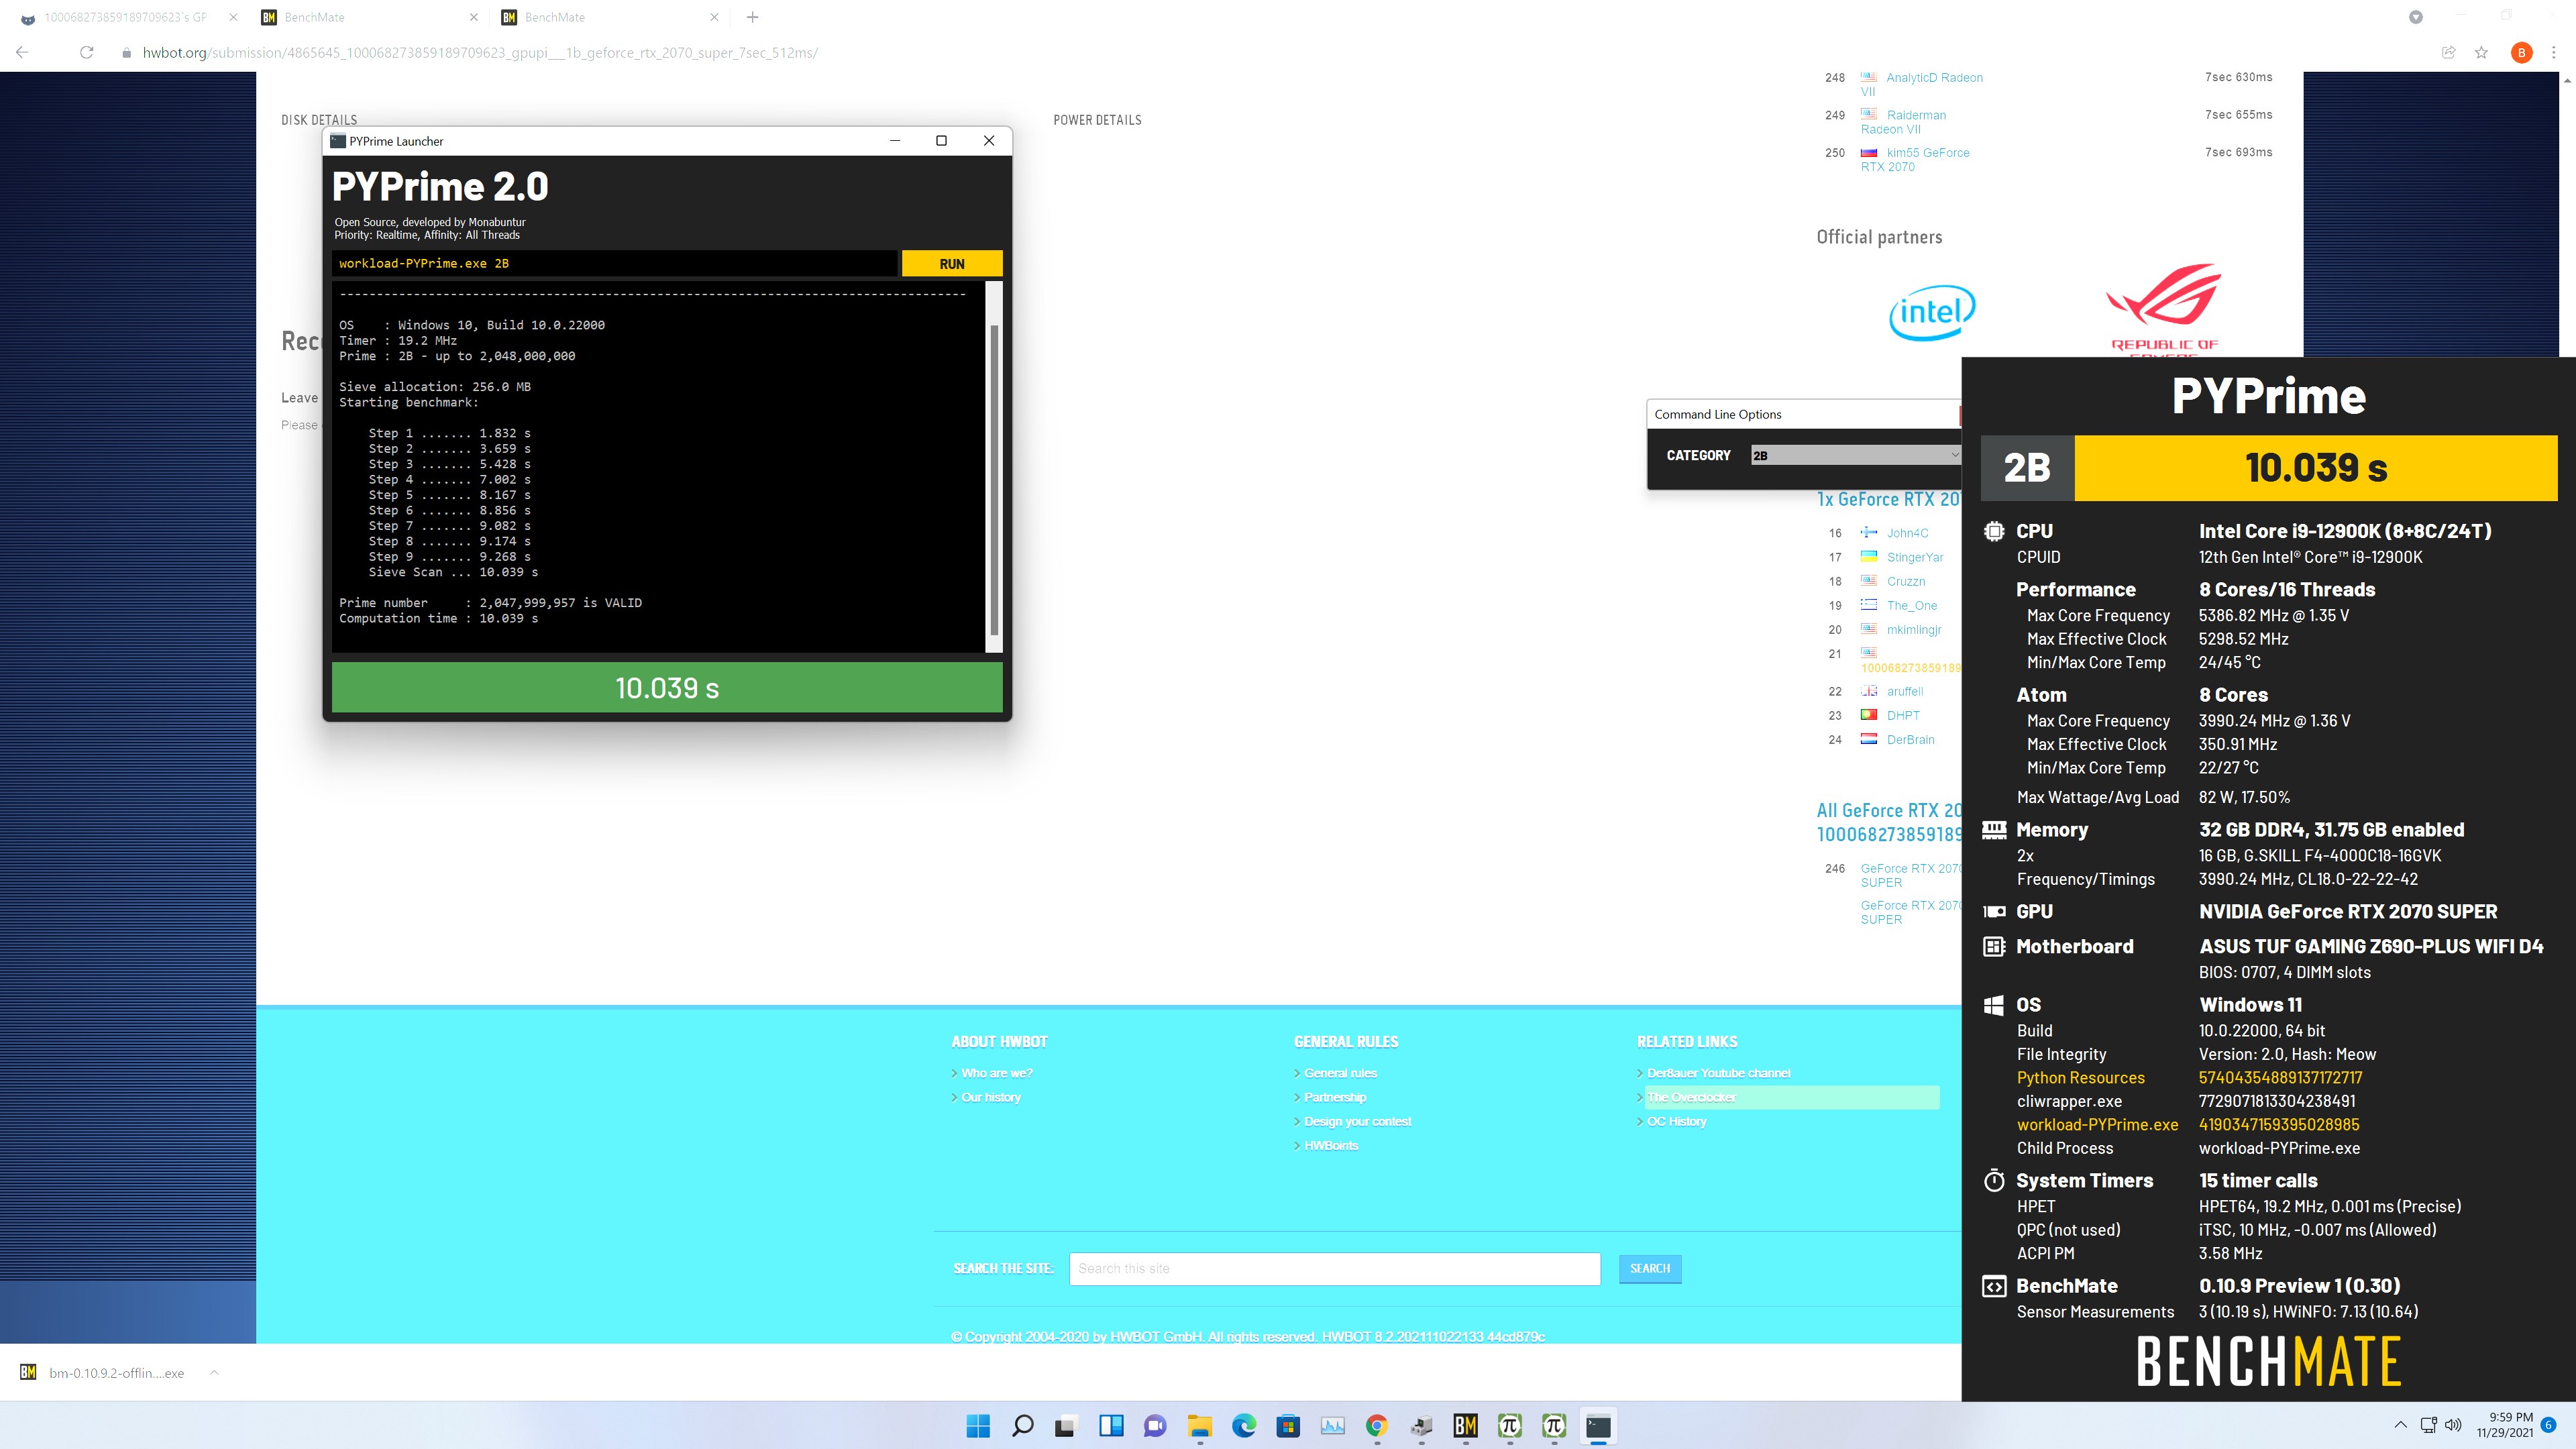Open File Explorer from the taskbar
This screenshot has height=1449, width=2576.
pyautogui.click(x=1199, y=1426)
